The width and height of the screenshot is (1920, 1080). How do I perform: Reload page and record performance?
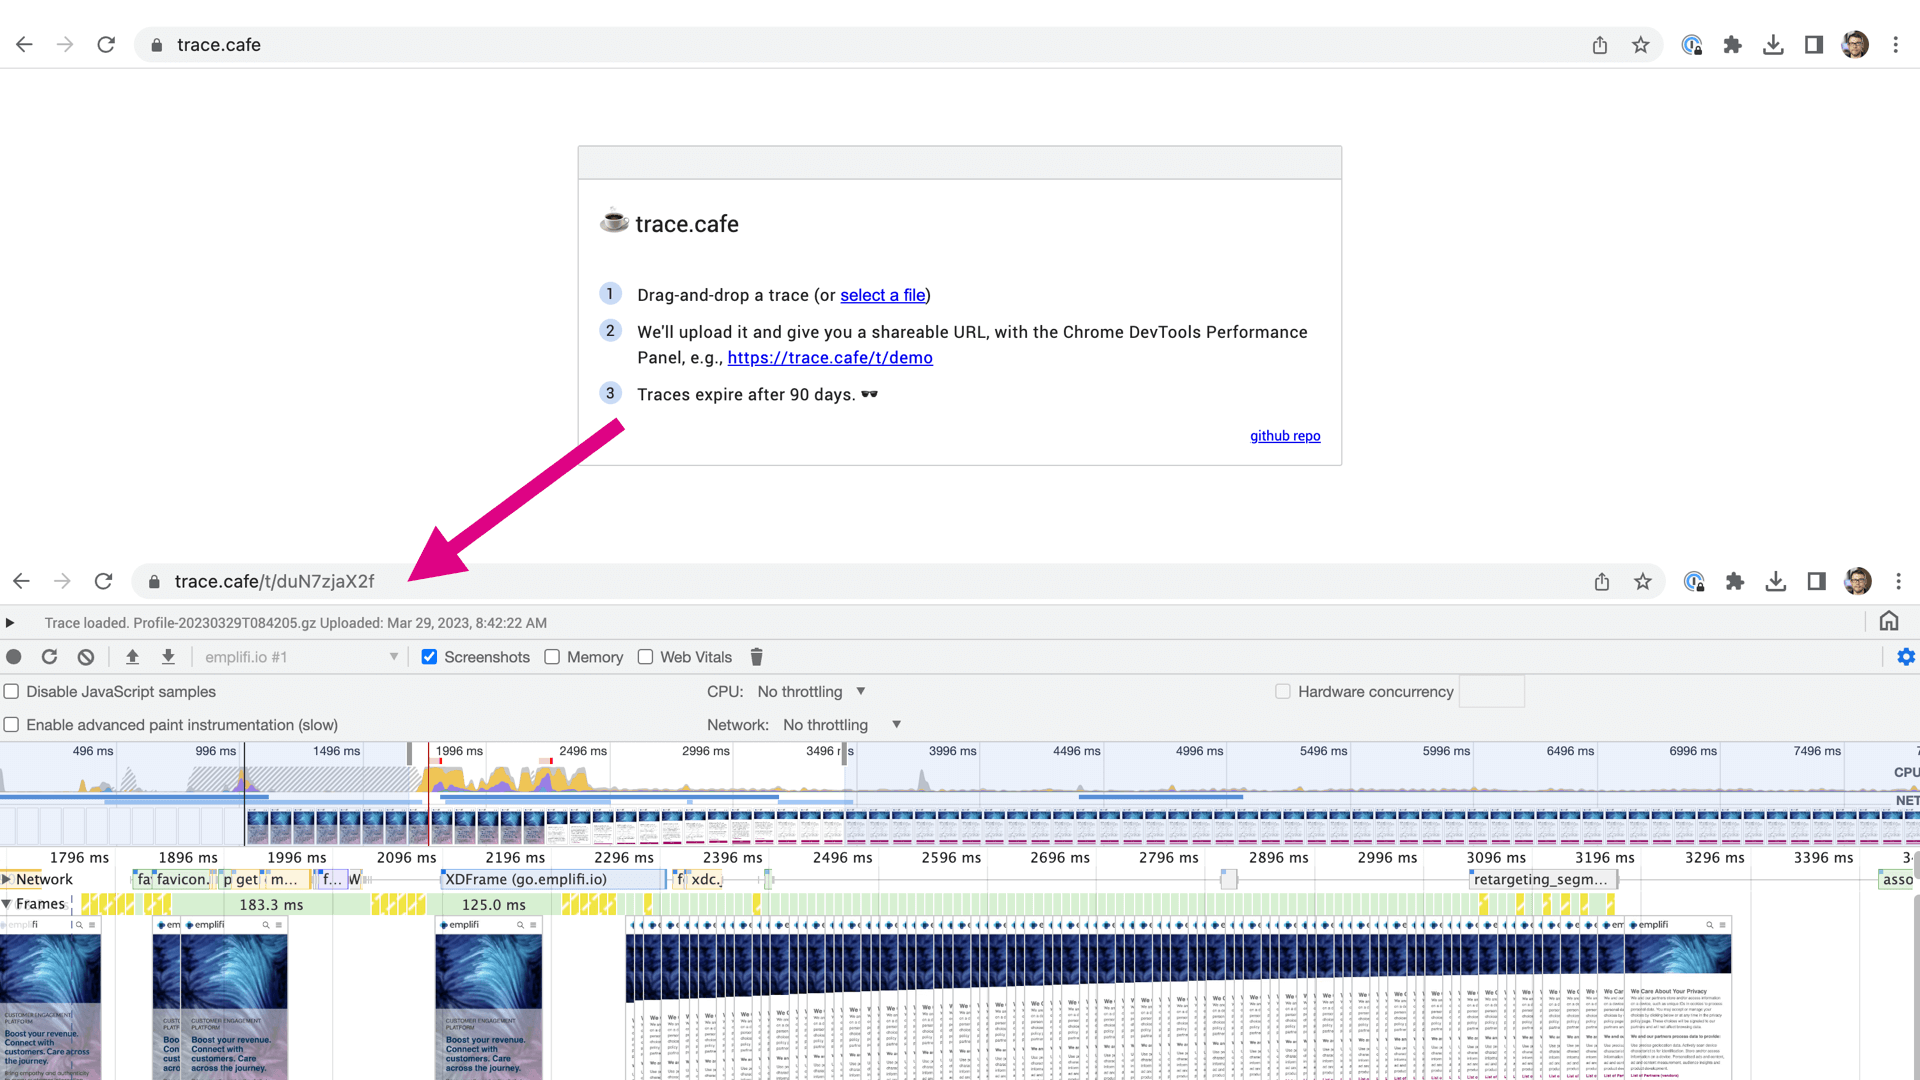pyautogui.click(x=50, y=657)
